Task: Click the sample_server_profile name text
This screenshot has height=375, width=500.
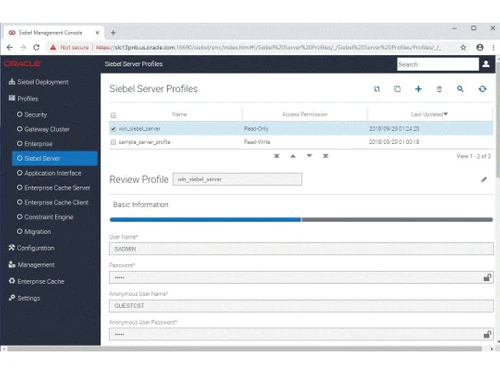Action: click(x=144, y=142)
